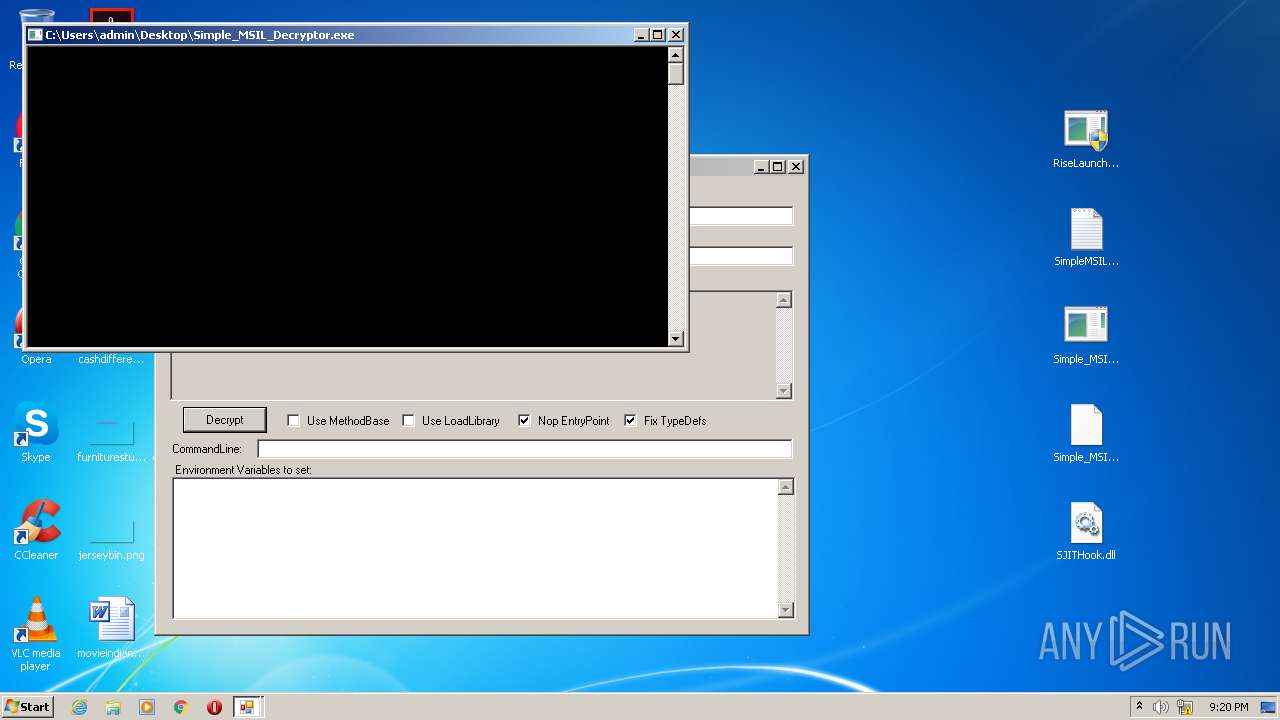Viewport: 1280px width, 720px height.
Task: Open the console window system menu icon
Action: coord(35,35)
